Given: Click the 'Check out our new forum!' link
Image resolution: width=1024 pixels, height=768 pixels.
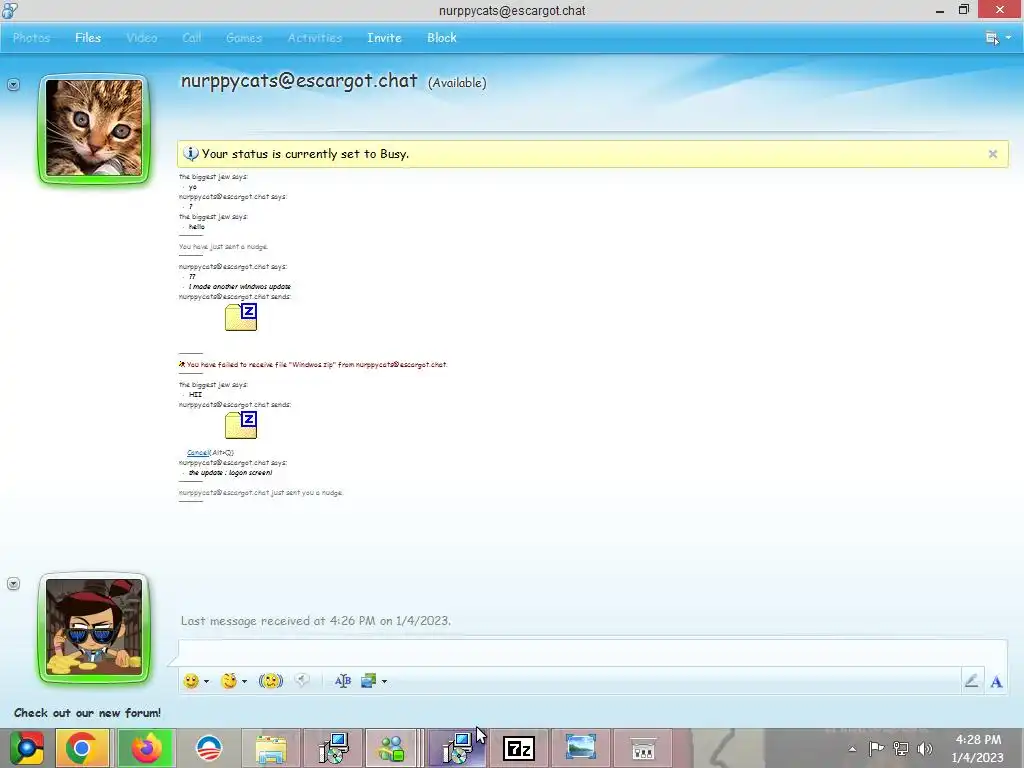Looking at the screenshot, I should coord(88,712).
